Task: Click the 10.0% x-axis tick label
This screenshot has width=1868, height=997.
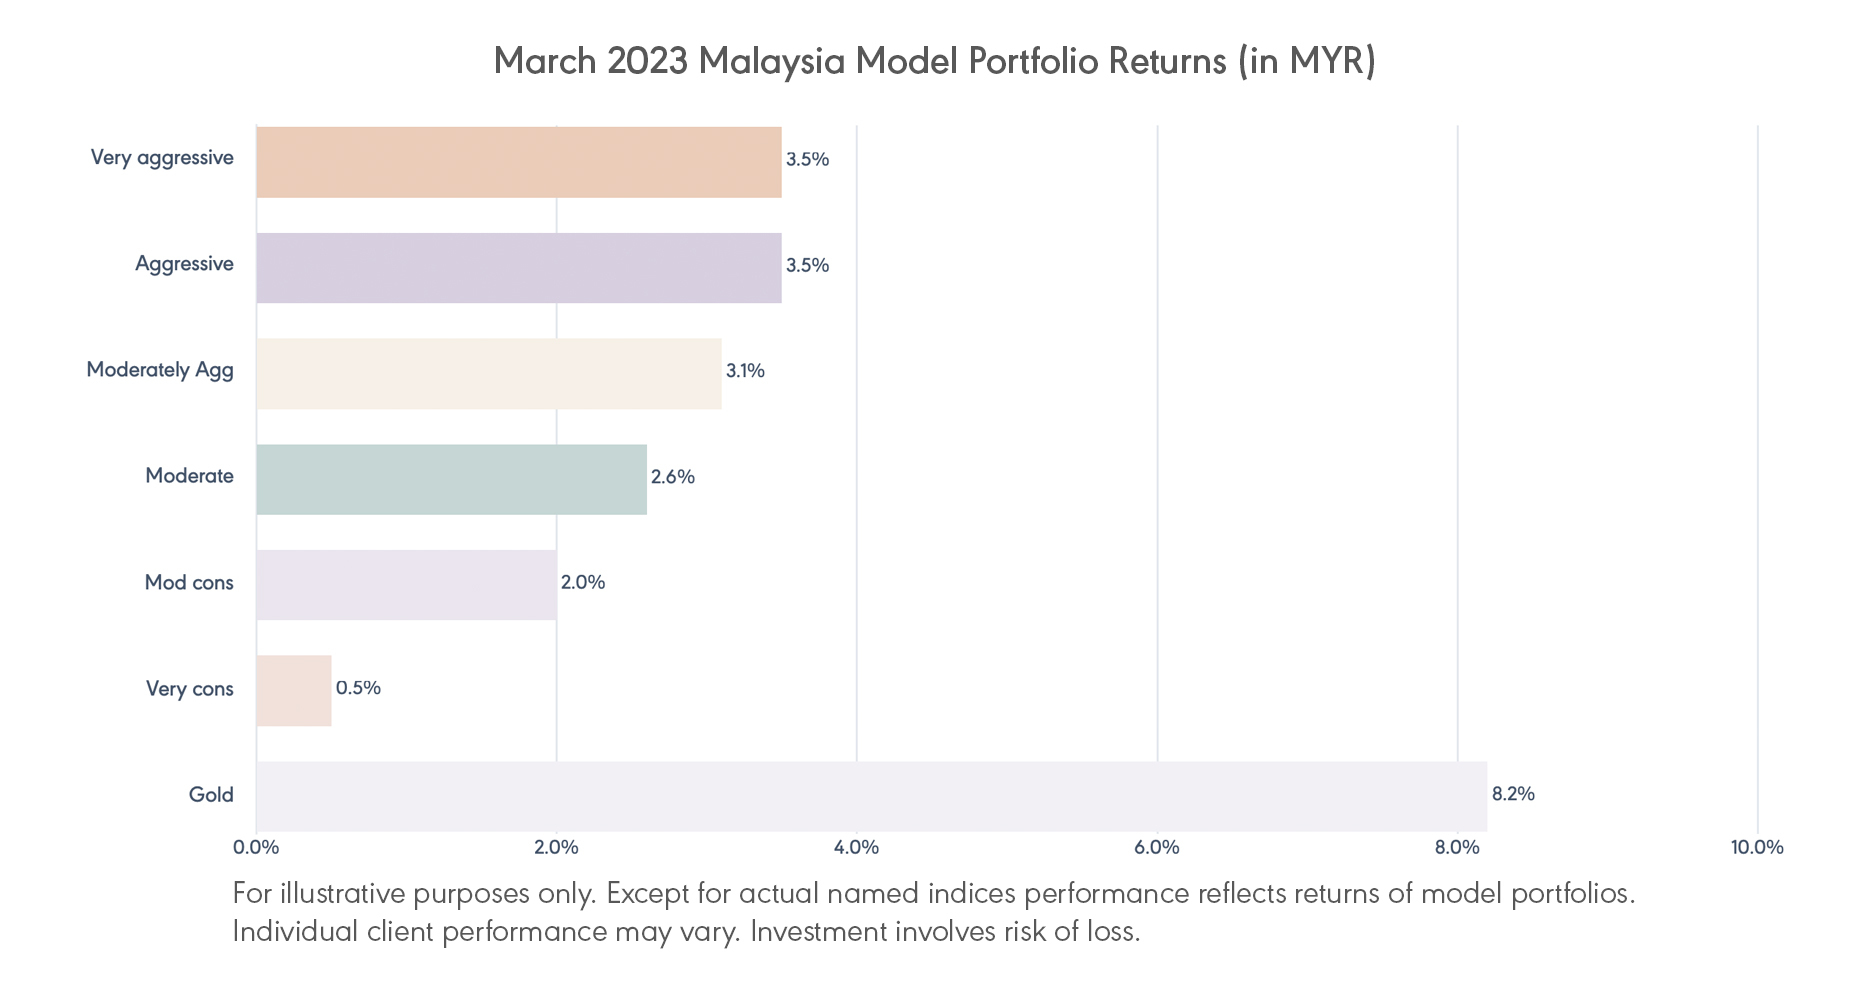Action: (1756, 848)
